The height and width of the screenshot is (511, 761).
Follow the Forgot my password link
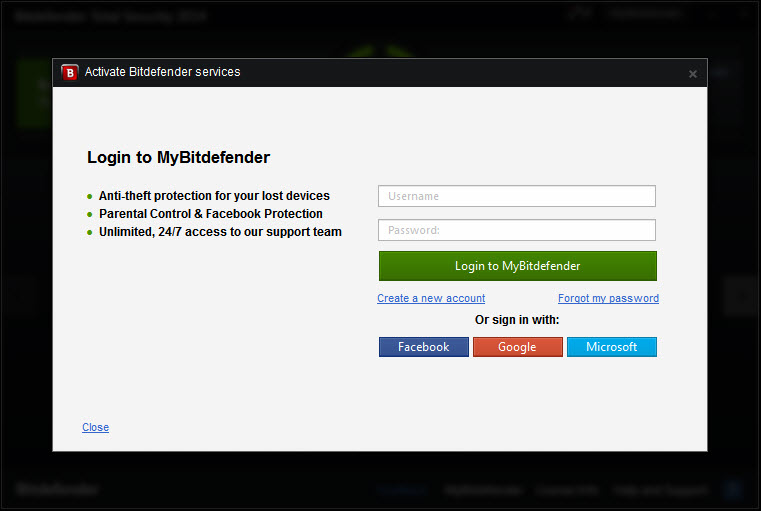[608, 298]
